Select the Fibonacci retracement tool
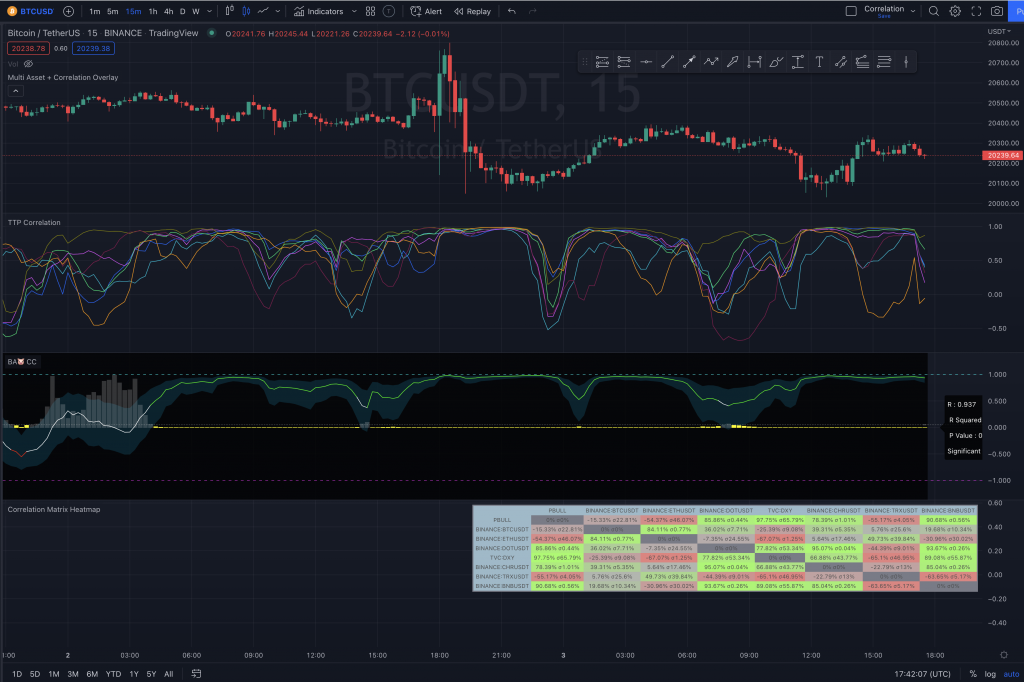1024x682 pixels. click(862, 62)
